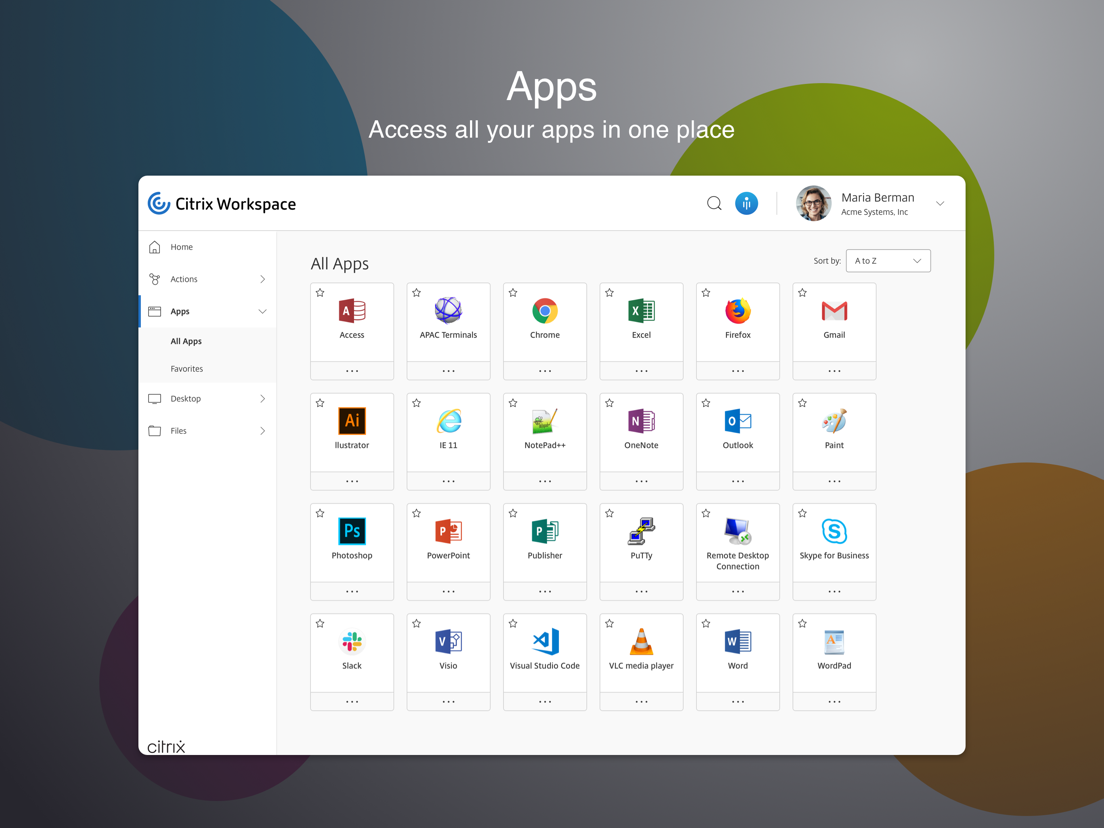Image resolution: width=1104 pixels, height=828 pixels.
Task: Open more options dots under PuTTY
Action: point(641,591)
